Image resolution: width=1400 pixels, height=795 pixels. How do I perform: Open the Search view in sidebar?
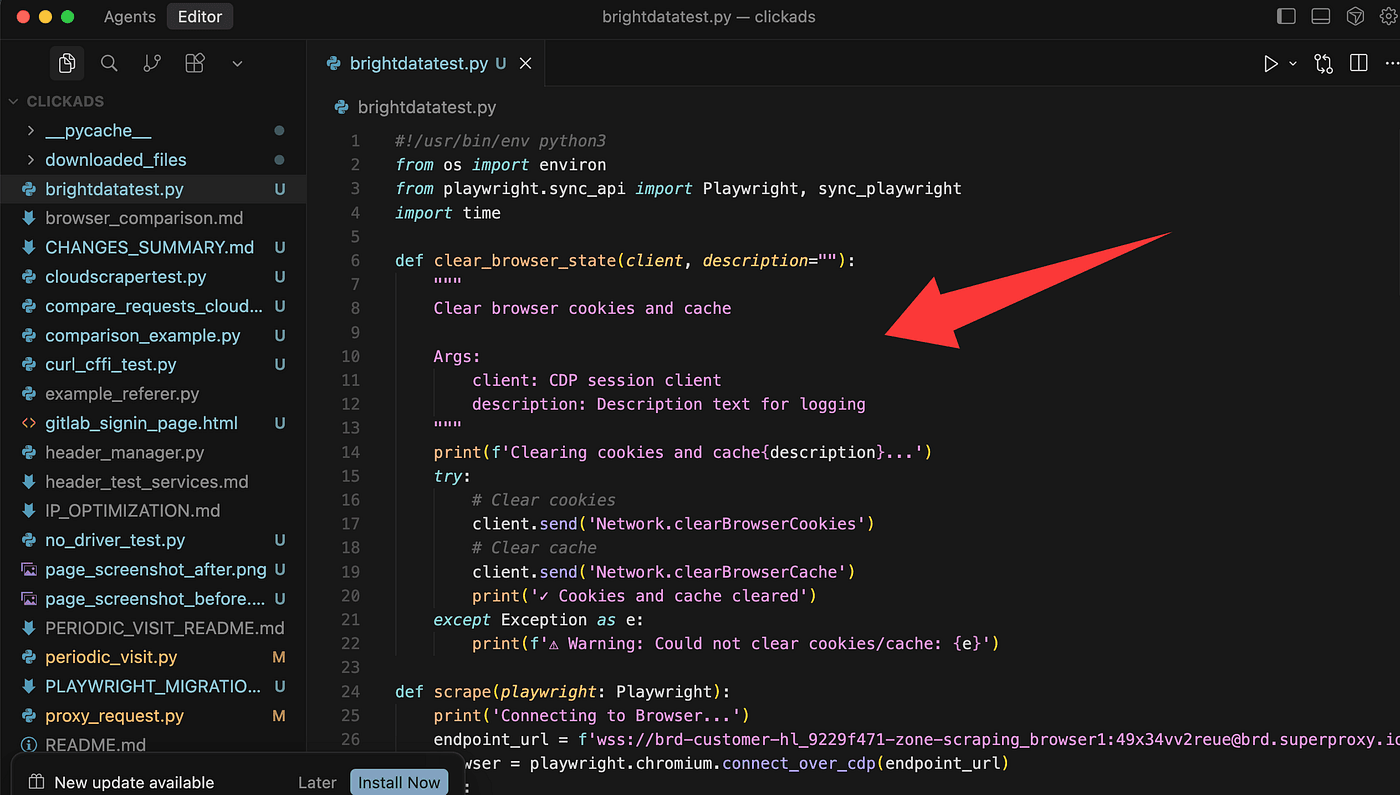[x=109, y=63]
